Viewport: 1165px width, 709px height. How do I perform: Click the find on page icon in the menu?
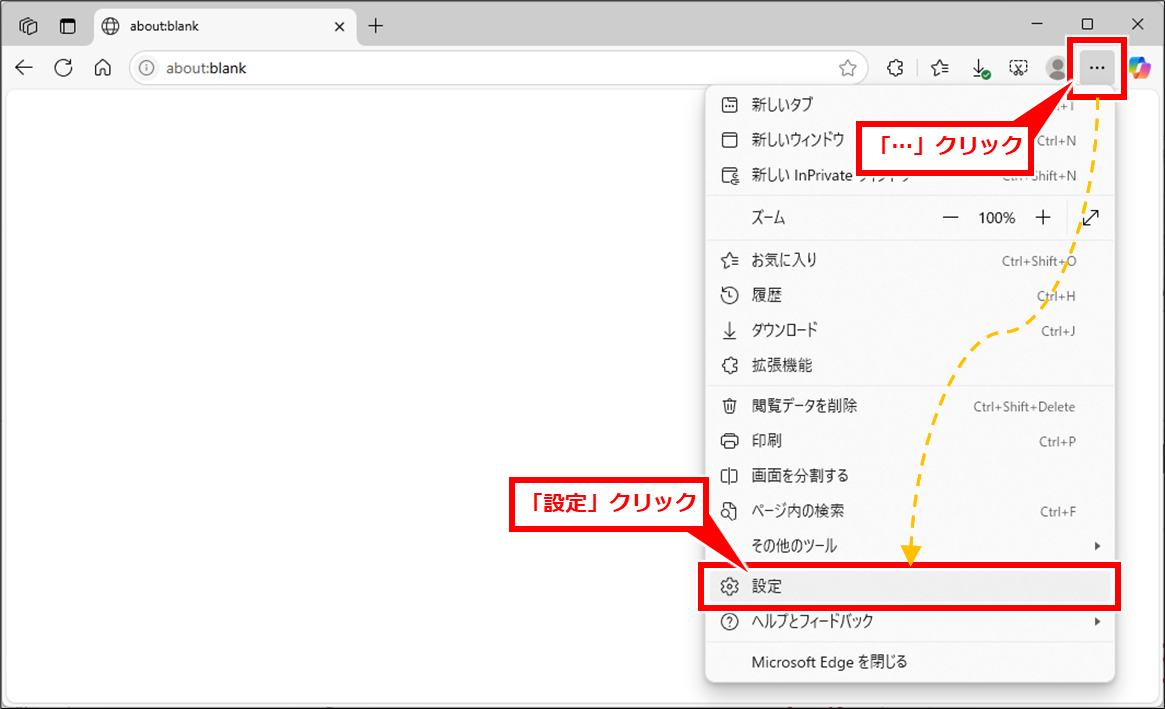click(x=730, y=511)
